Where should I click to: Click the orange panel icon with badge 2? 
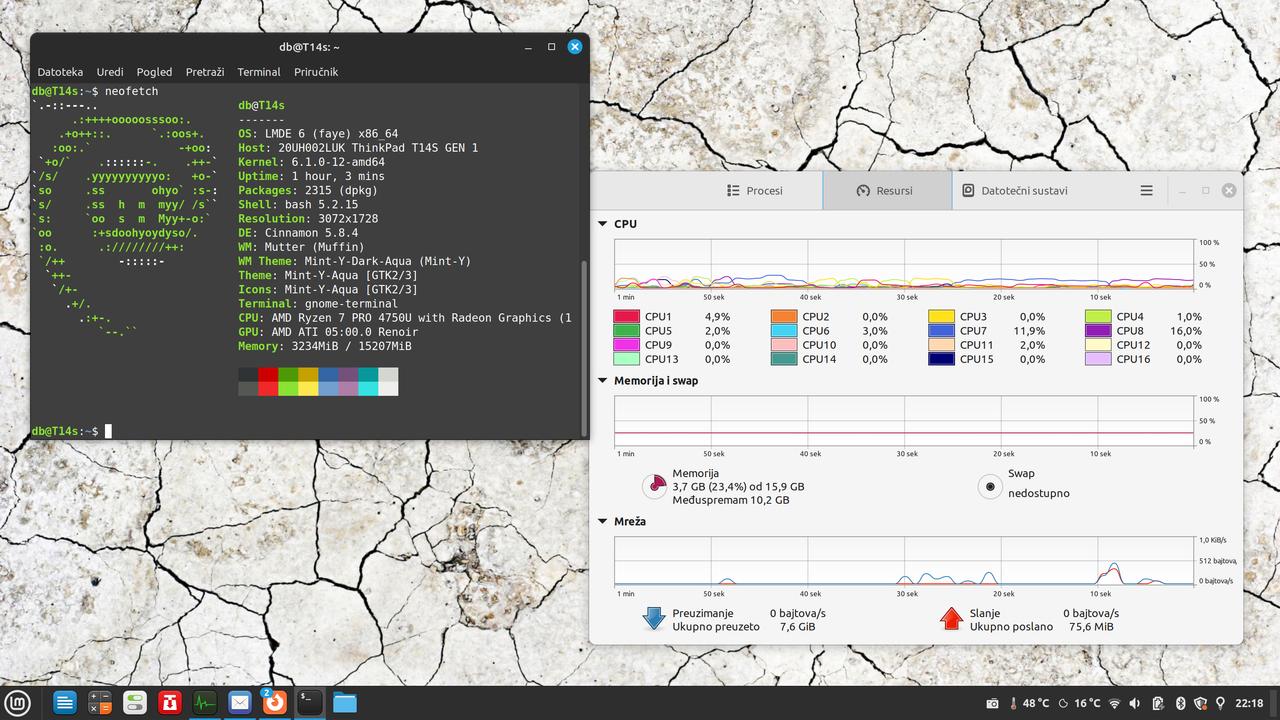[x=274, y=703]
